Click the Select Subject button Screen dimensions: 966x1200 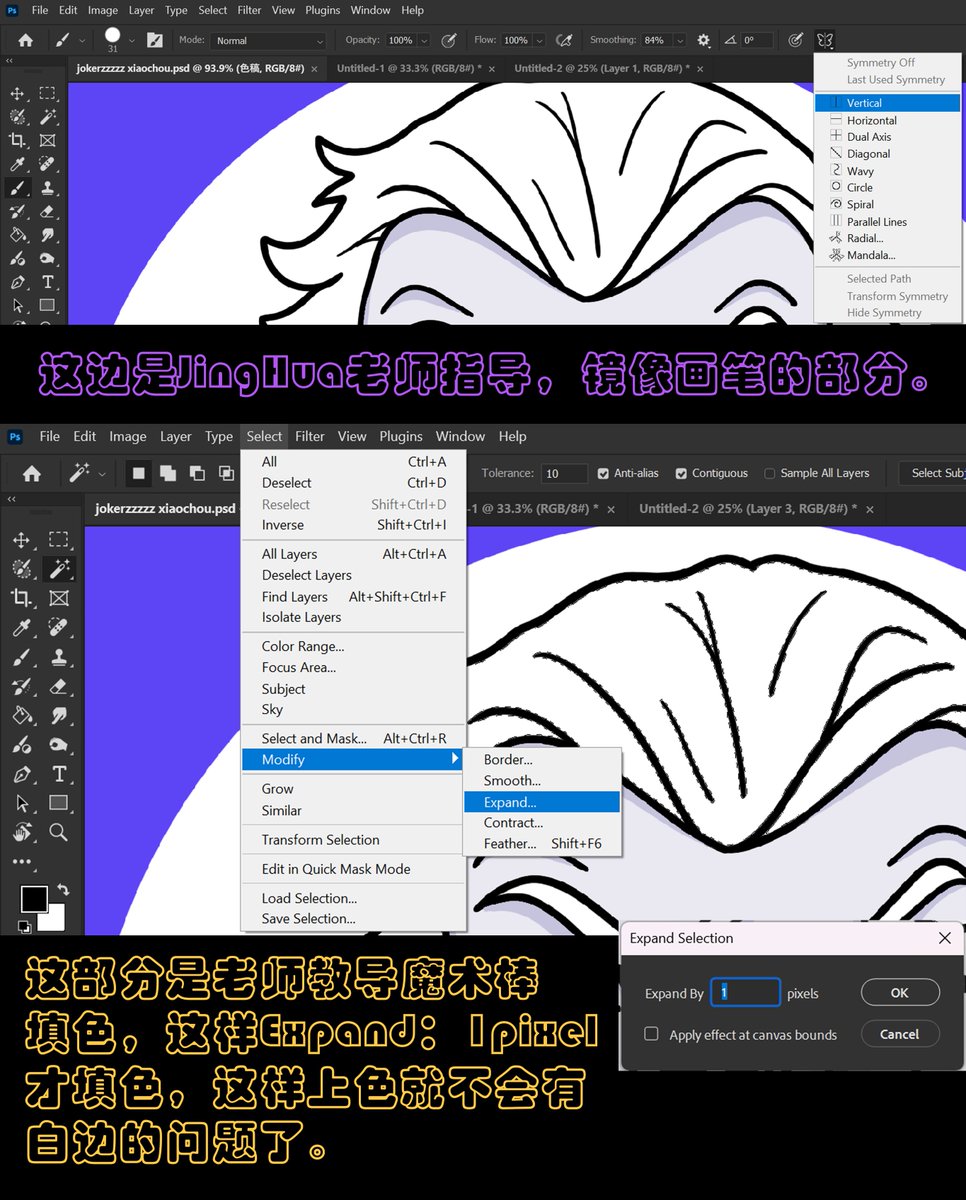click(x=932, y=473)
